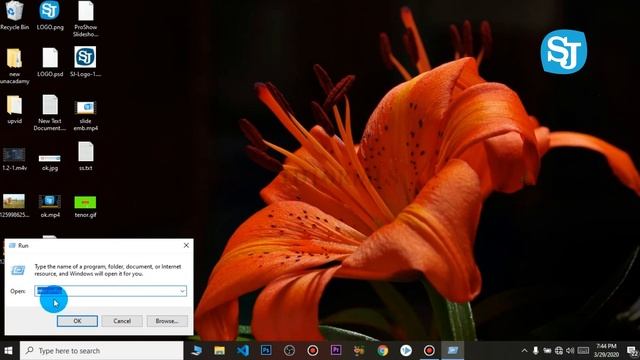Open the clock showing 7:44 PM

click(x=606, y=351)
